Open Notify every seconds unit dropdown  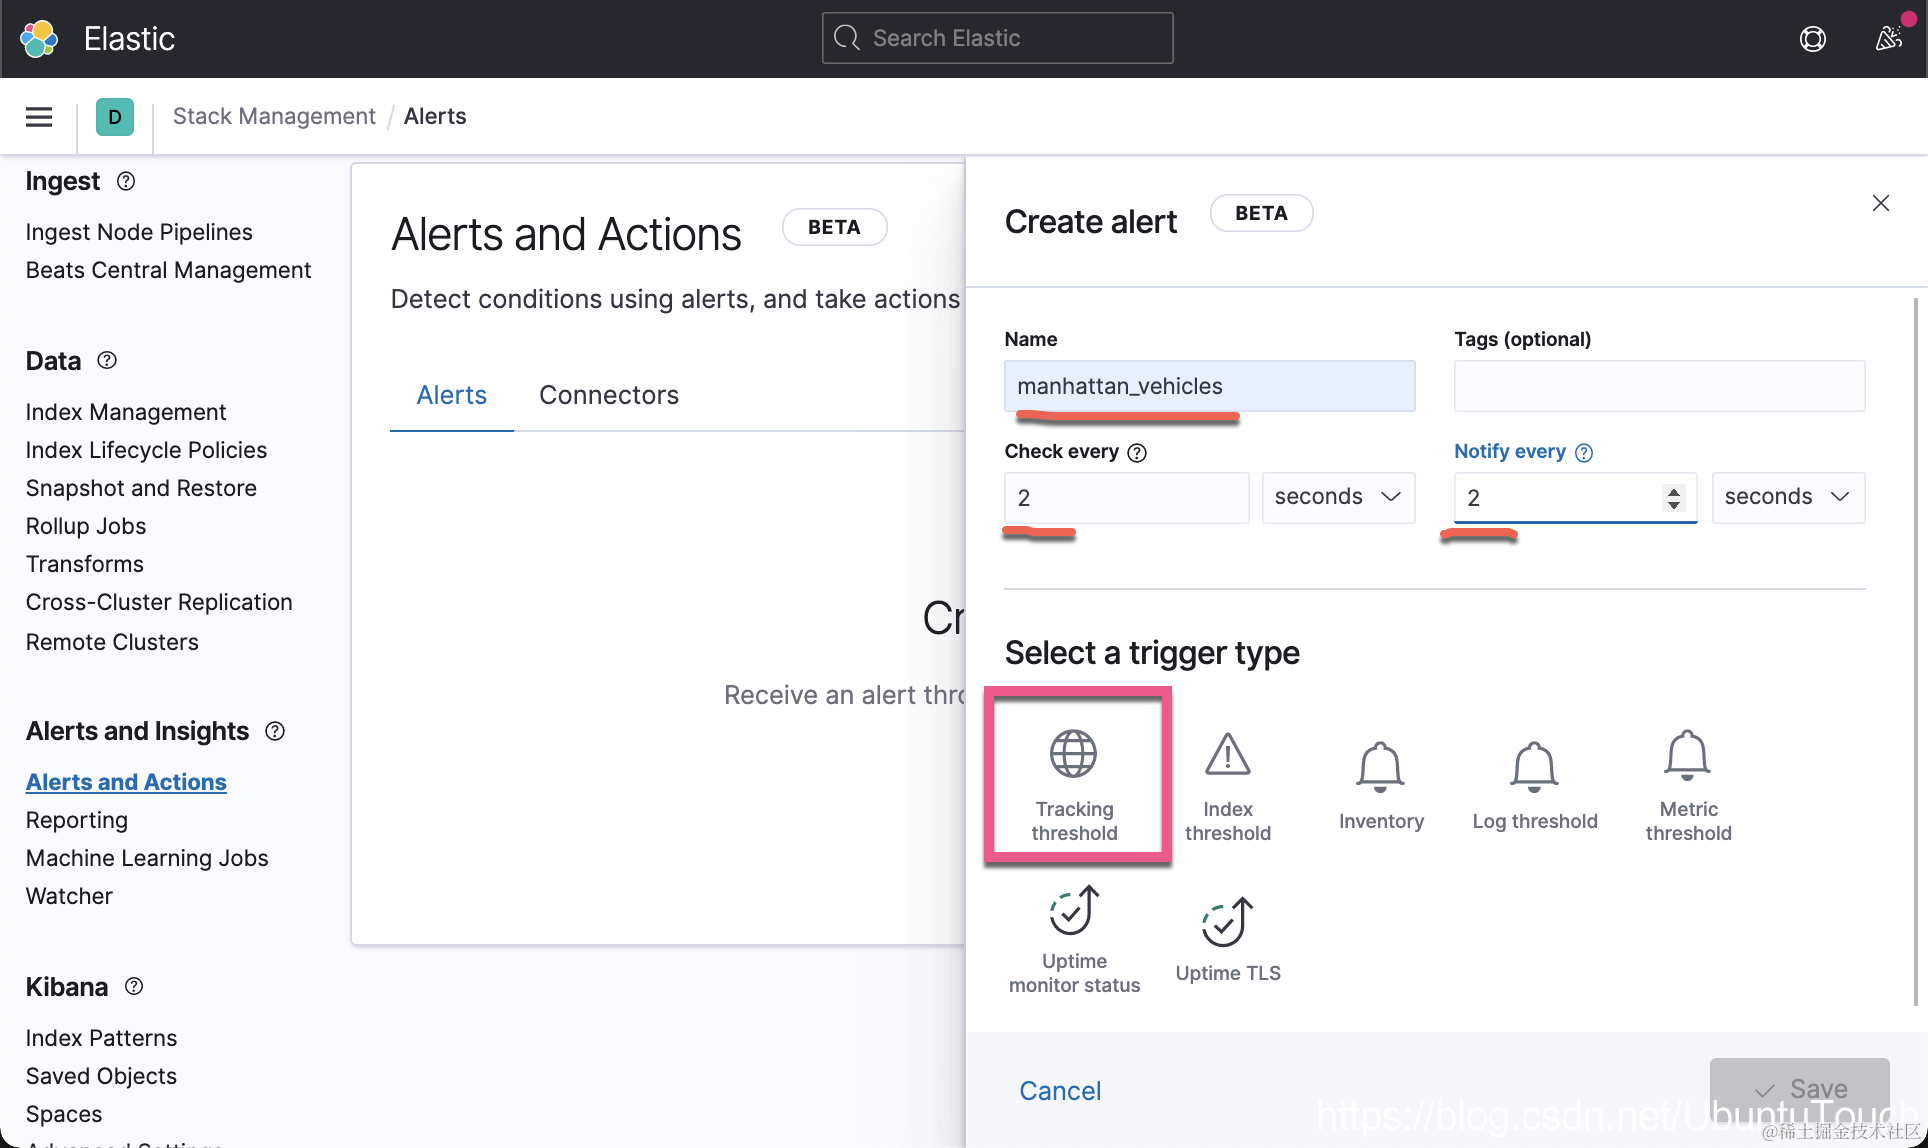pos(1787,497)
